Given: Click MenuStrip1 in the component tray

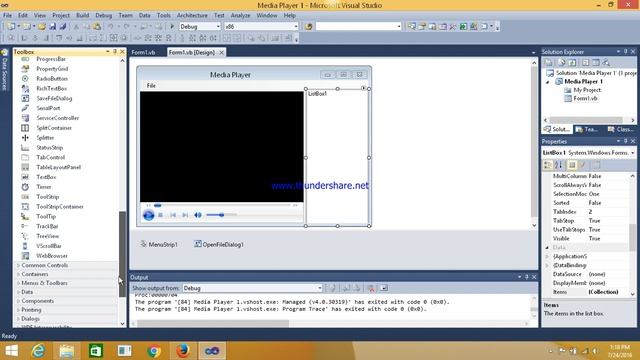Looking at the screenshot, I should pyautogui.click(x=159, y=244).
